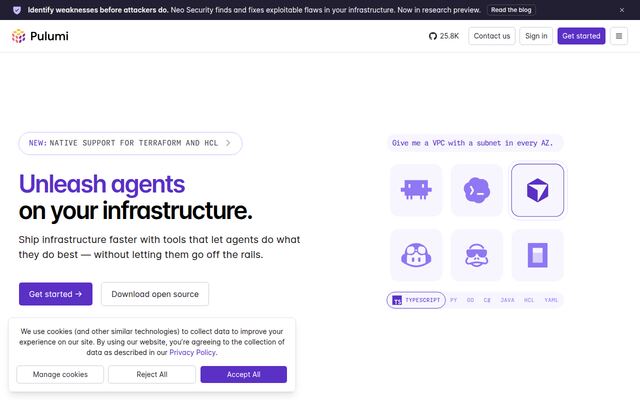Click the Manage cookies button
Screen dimensions: 640x400
[60, 374]
